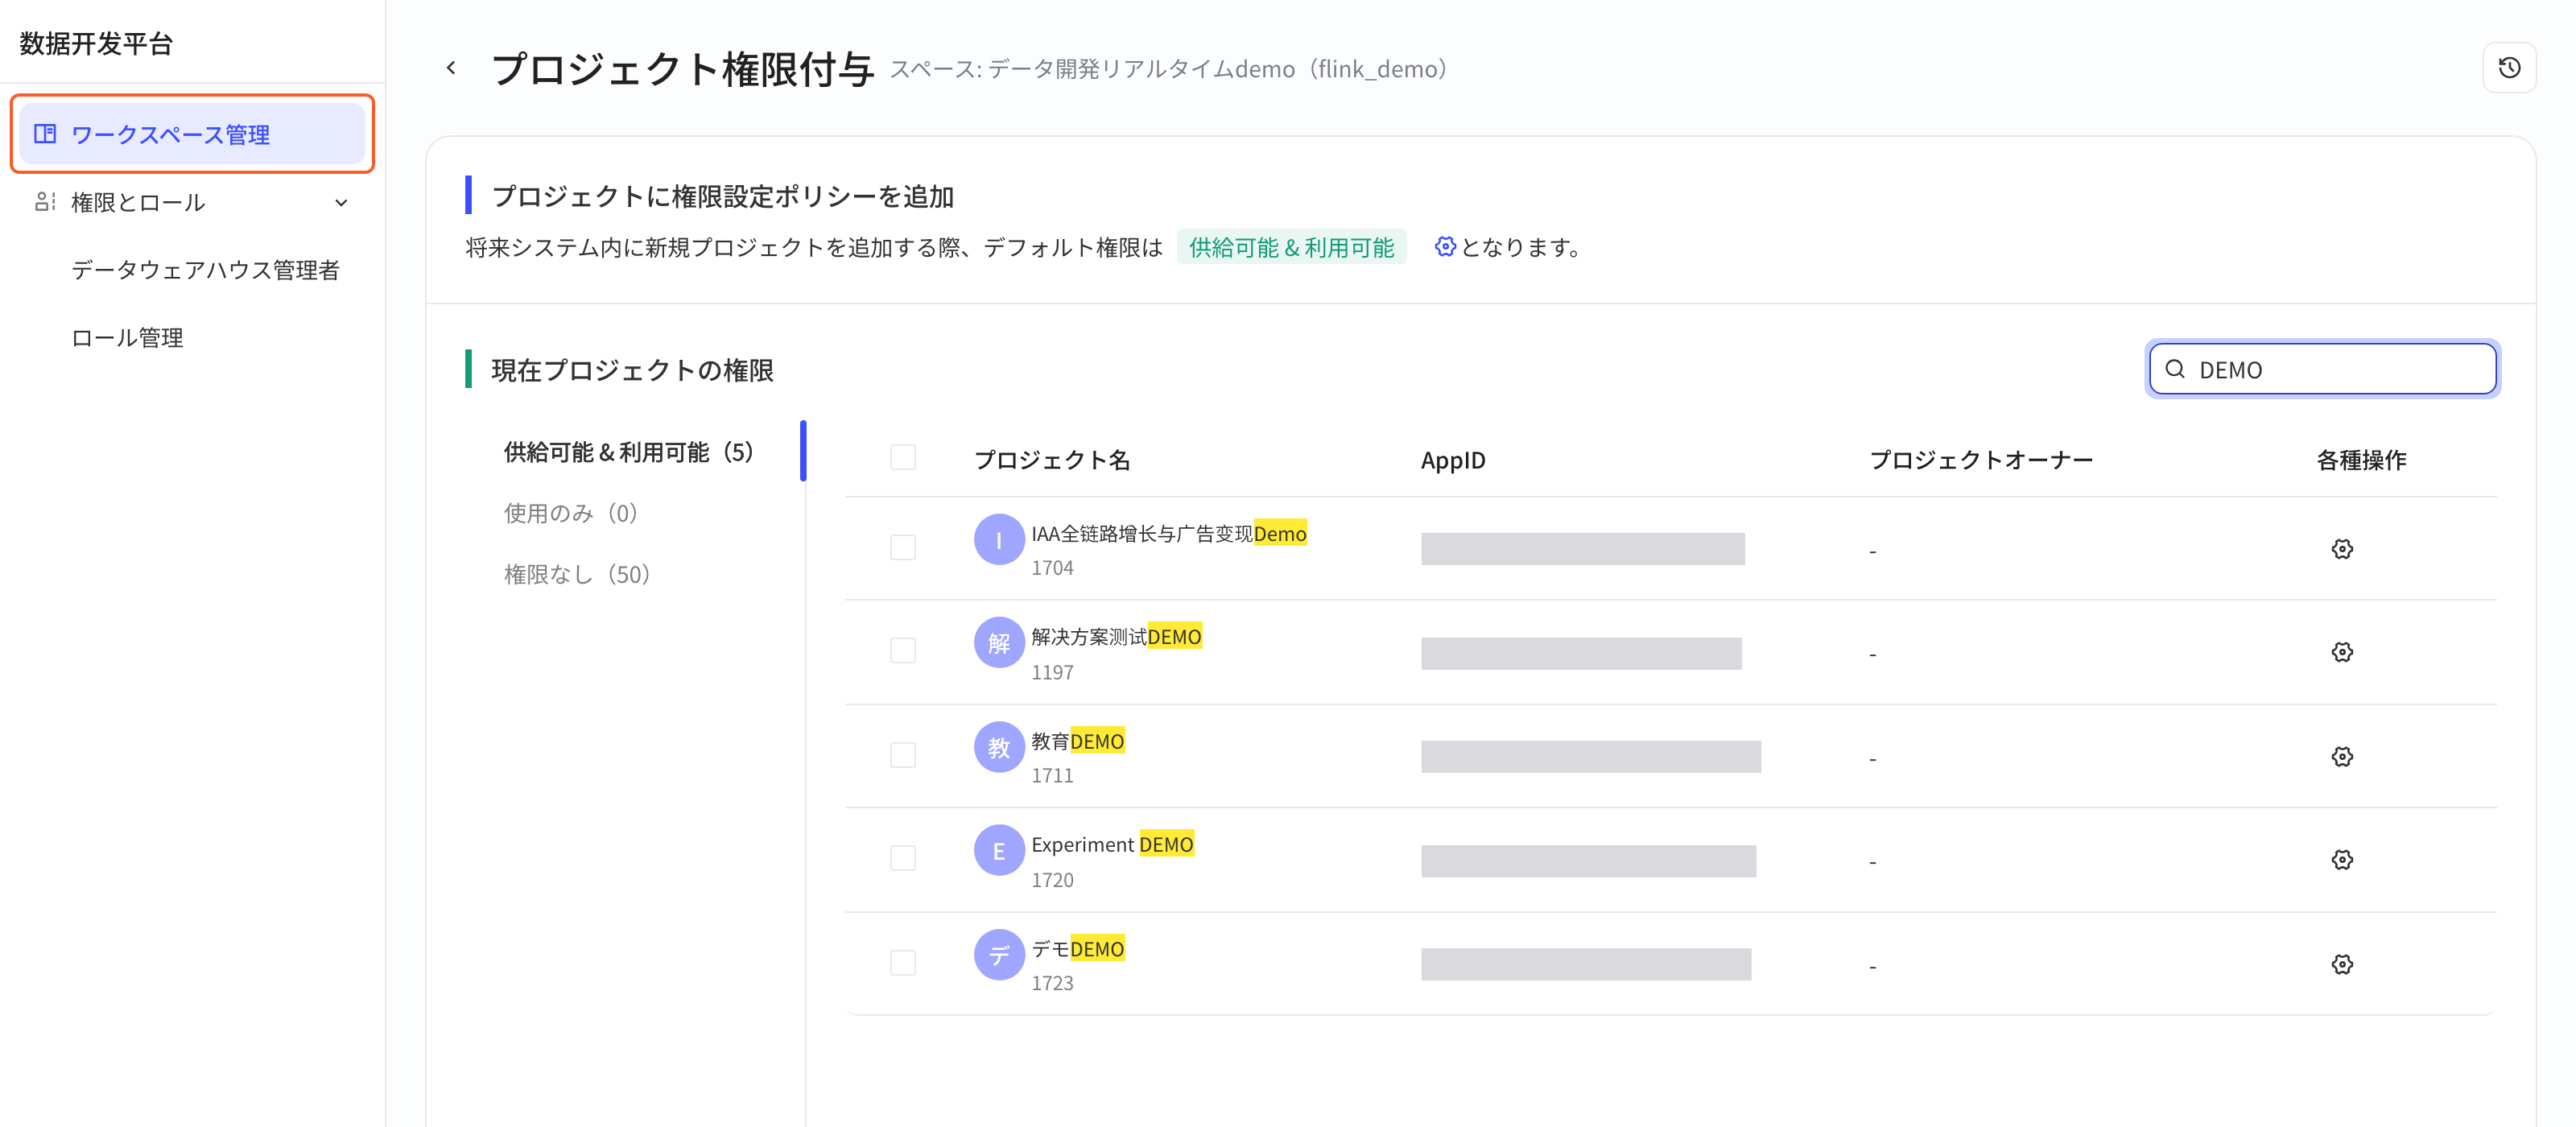Viewport: 2576px width, 1127px height.
Task: Click the '解' avatar of the 解决方案测试DEMO project
Action: [x=999, y=643]
